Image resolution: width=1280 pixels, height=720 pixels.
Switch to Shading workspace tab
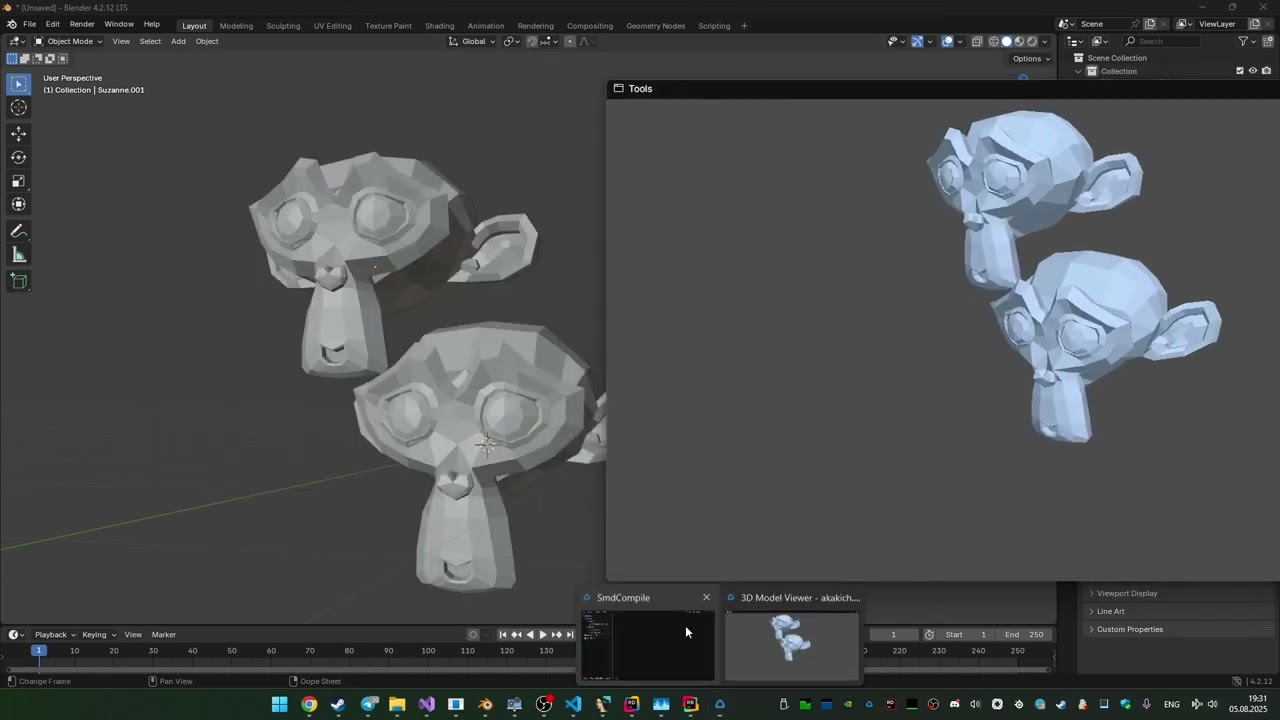[x=439, y=25]
